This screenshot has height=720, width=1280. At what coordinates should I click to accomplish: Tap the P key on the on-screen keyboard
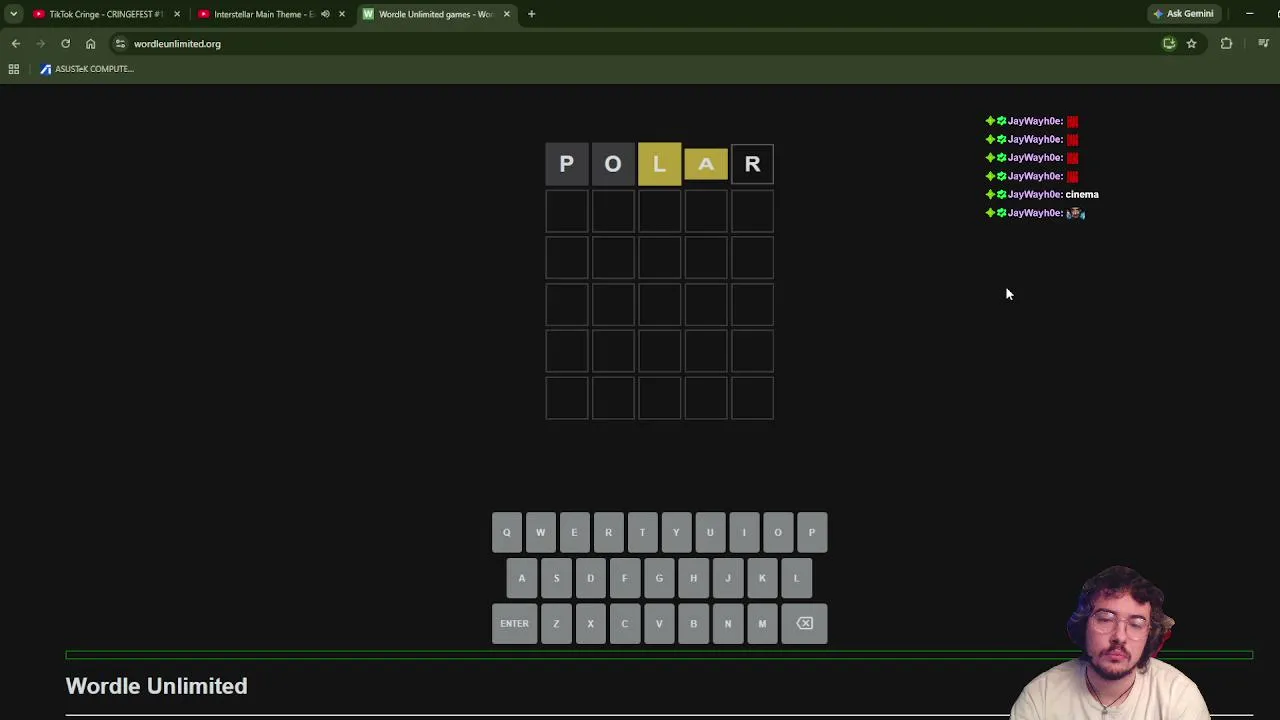coord(812,533)
